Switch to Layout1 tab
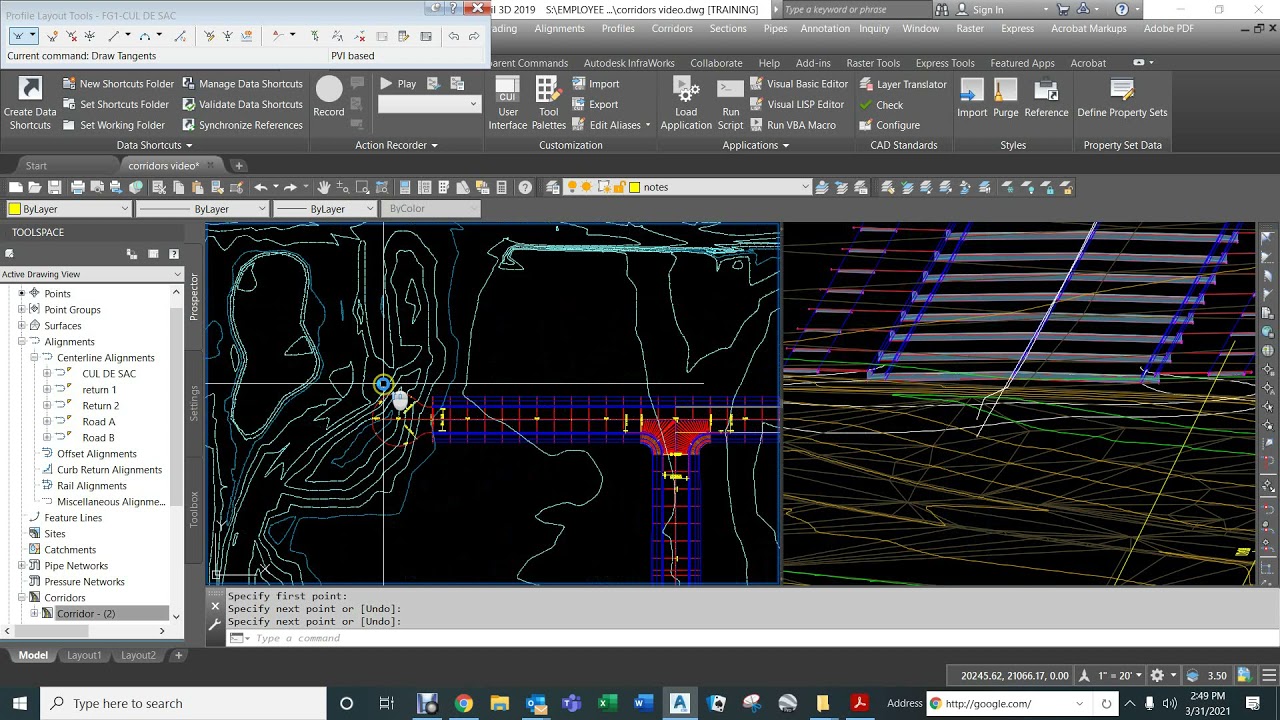1280x720 pixels. pyautogui.click(x=84, y=655)
